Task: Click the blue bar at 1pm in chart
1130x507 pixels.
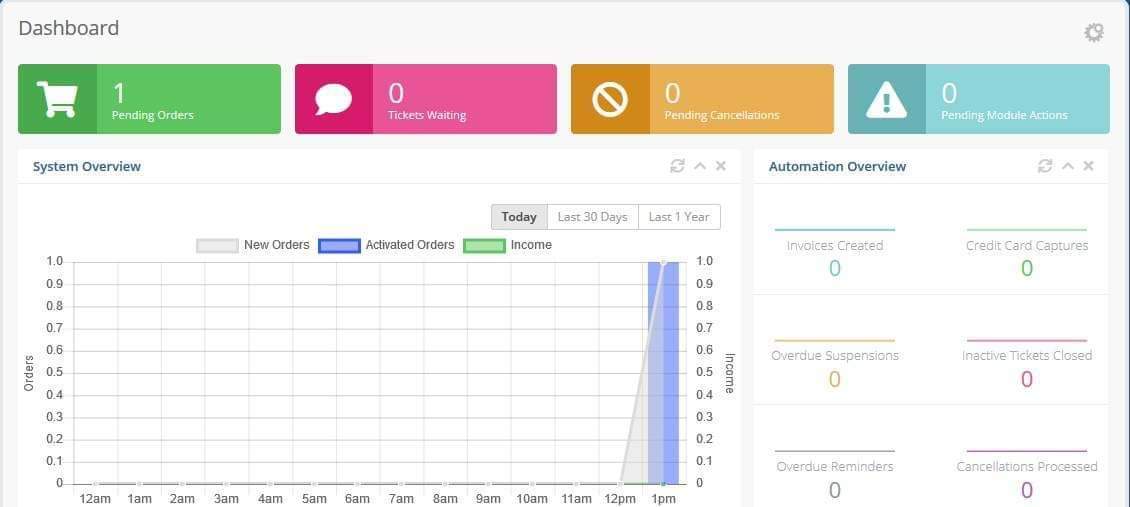Action: pyautogui.click(x=664, y=373)
